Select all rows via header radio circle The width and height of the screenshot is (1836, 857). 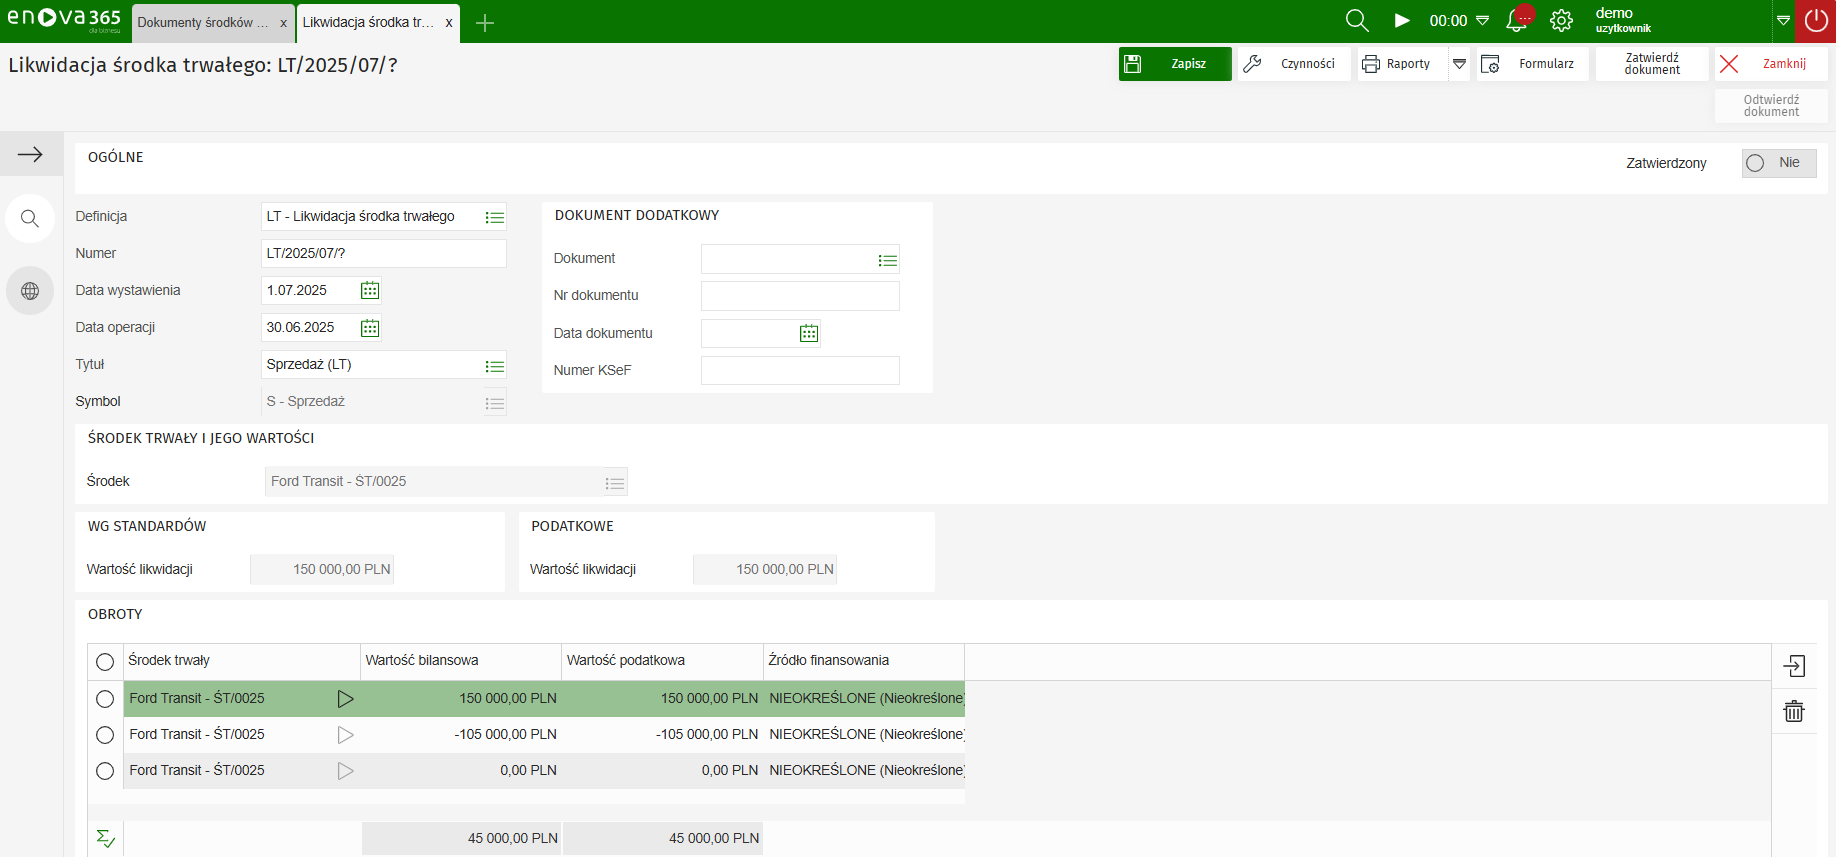tap(105, 662)
